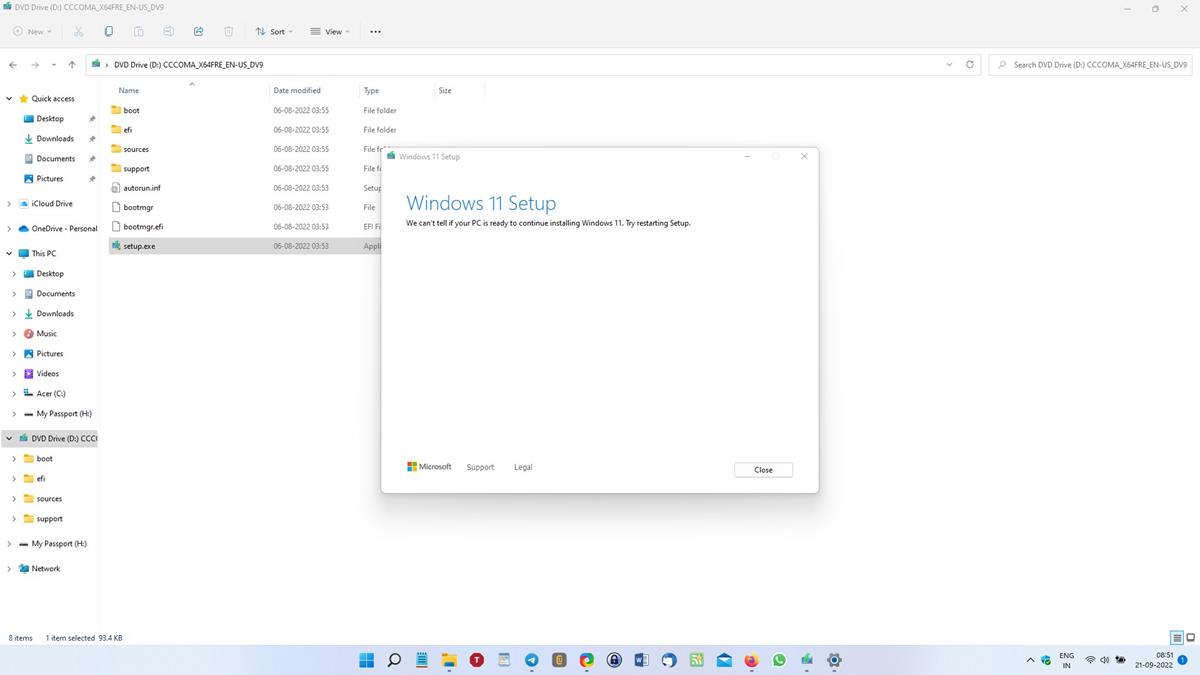Click the address bar path text
The height and width of the screenshot is (675, 1200).
(x=189, y=65)
